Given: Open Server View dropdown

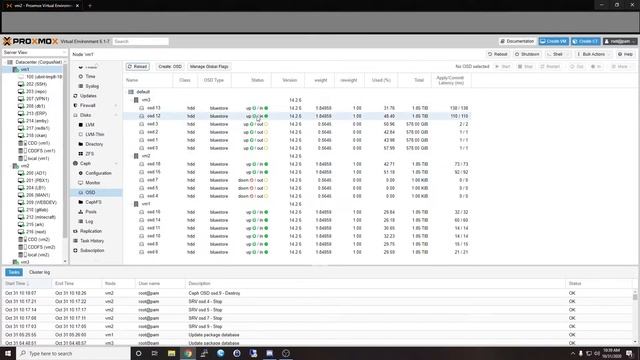Looking at the screenshot, I should 34,52.
